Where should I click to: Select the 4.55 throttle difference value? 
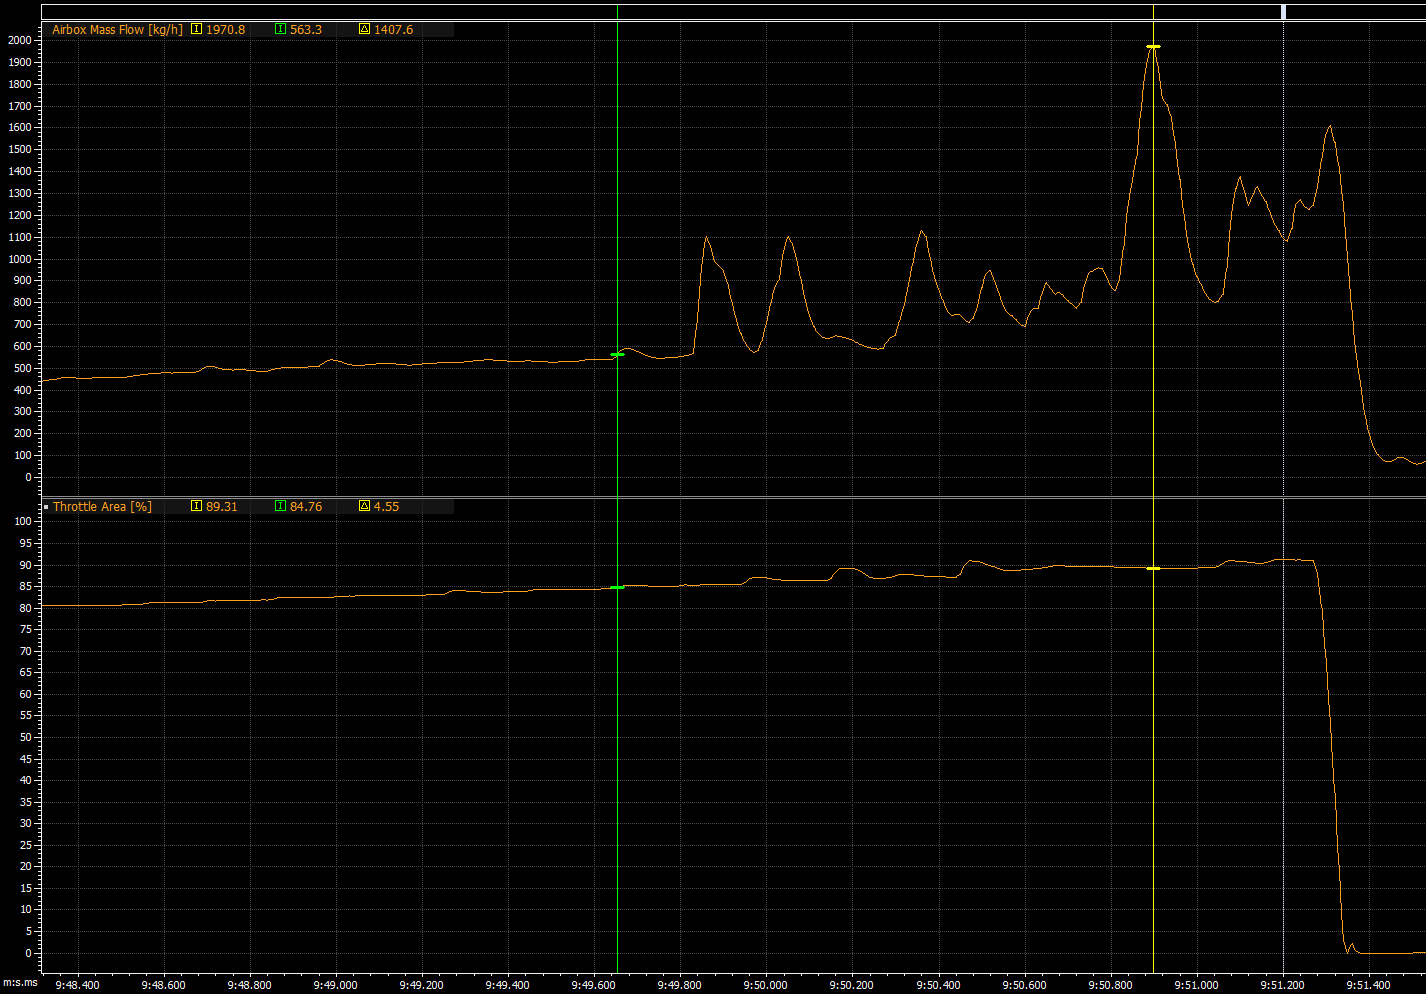386,507
